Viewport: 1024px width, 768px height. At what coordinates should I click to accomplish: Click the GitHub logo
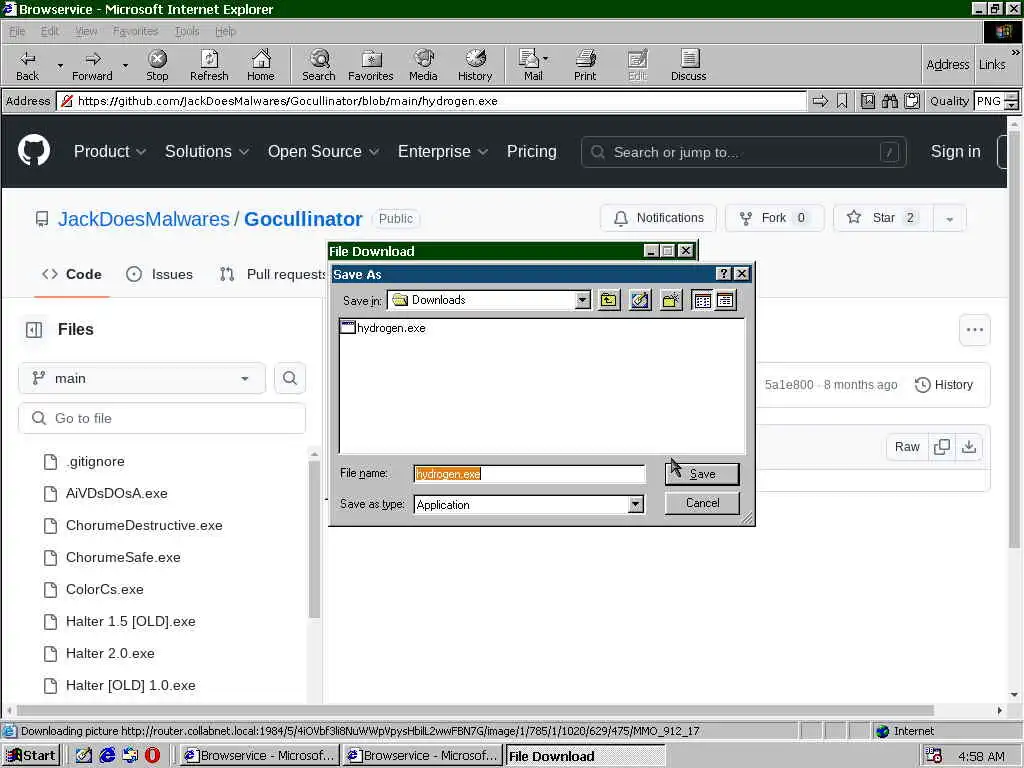(34, 151)
